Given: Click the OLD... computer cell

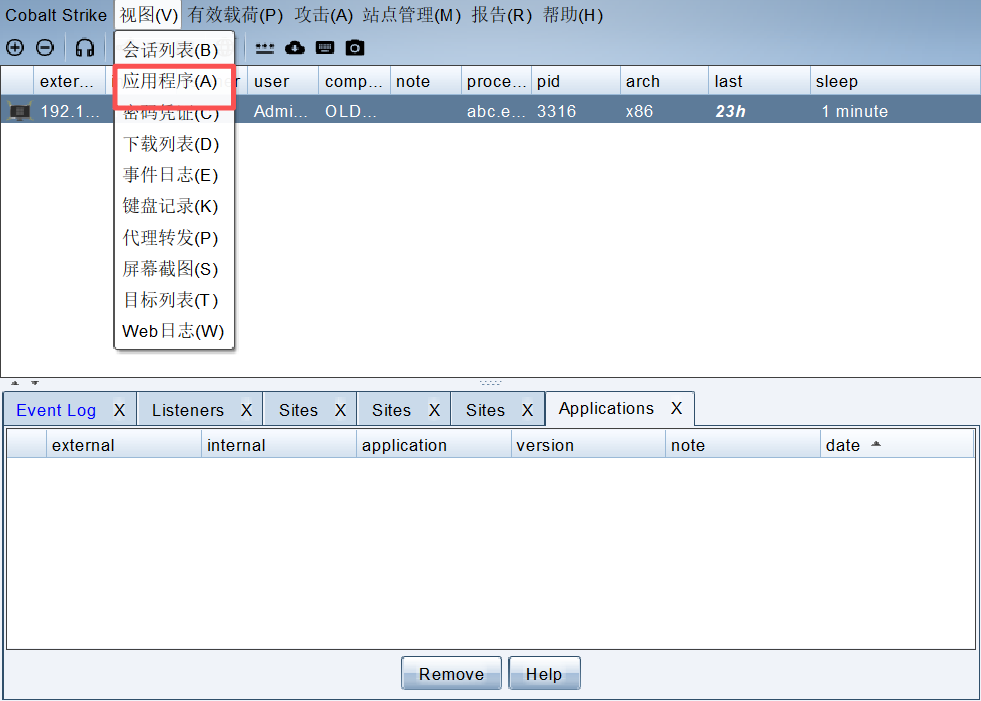Looking at the screenshot, I should tap(354, 111).
